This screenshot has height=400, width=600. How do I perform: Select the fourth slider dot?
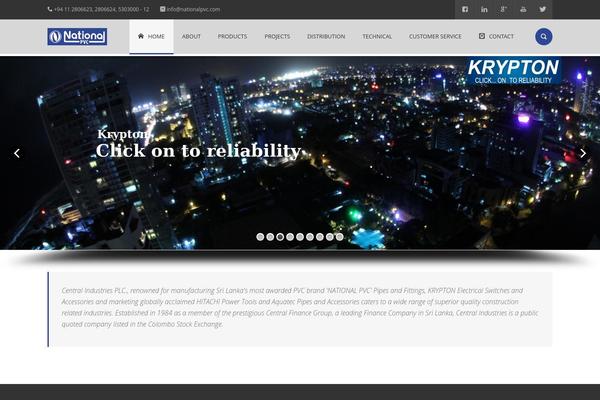point(290,237)
